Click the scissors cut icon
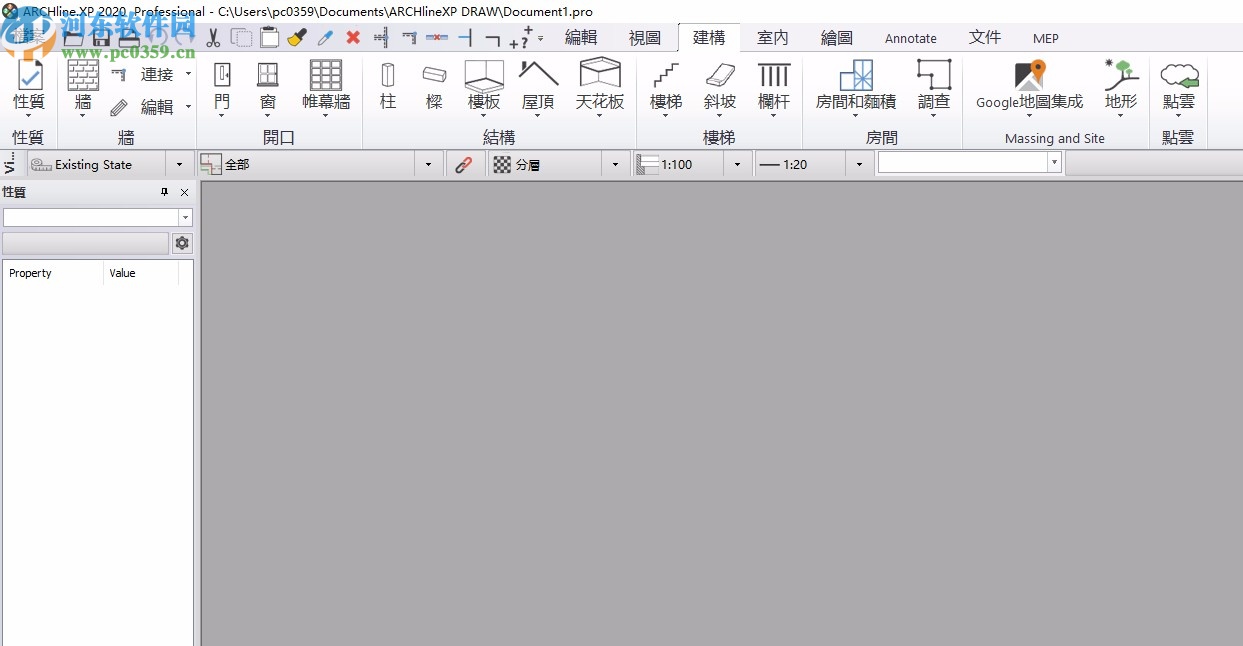The height and width of the screenshot is (646, 1243). 213,38
